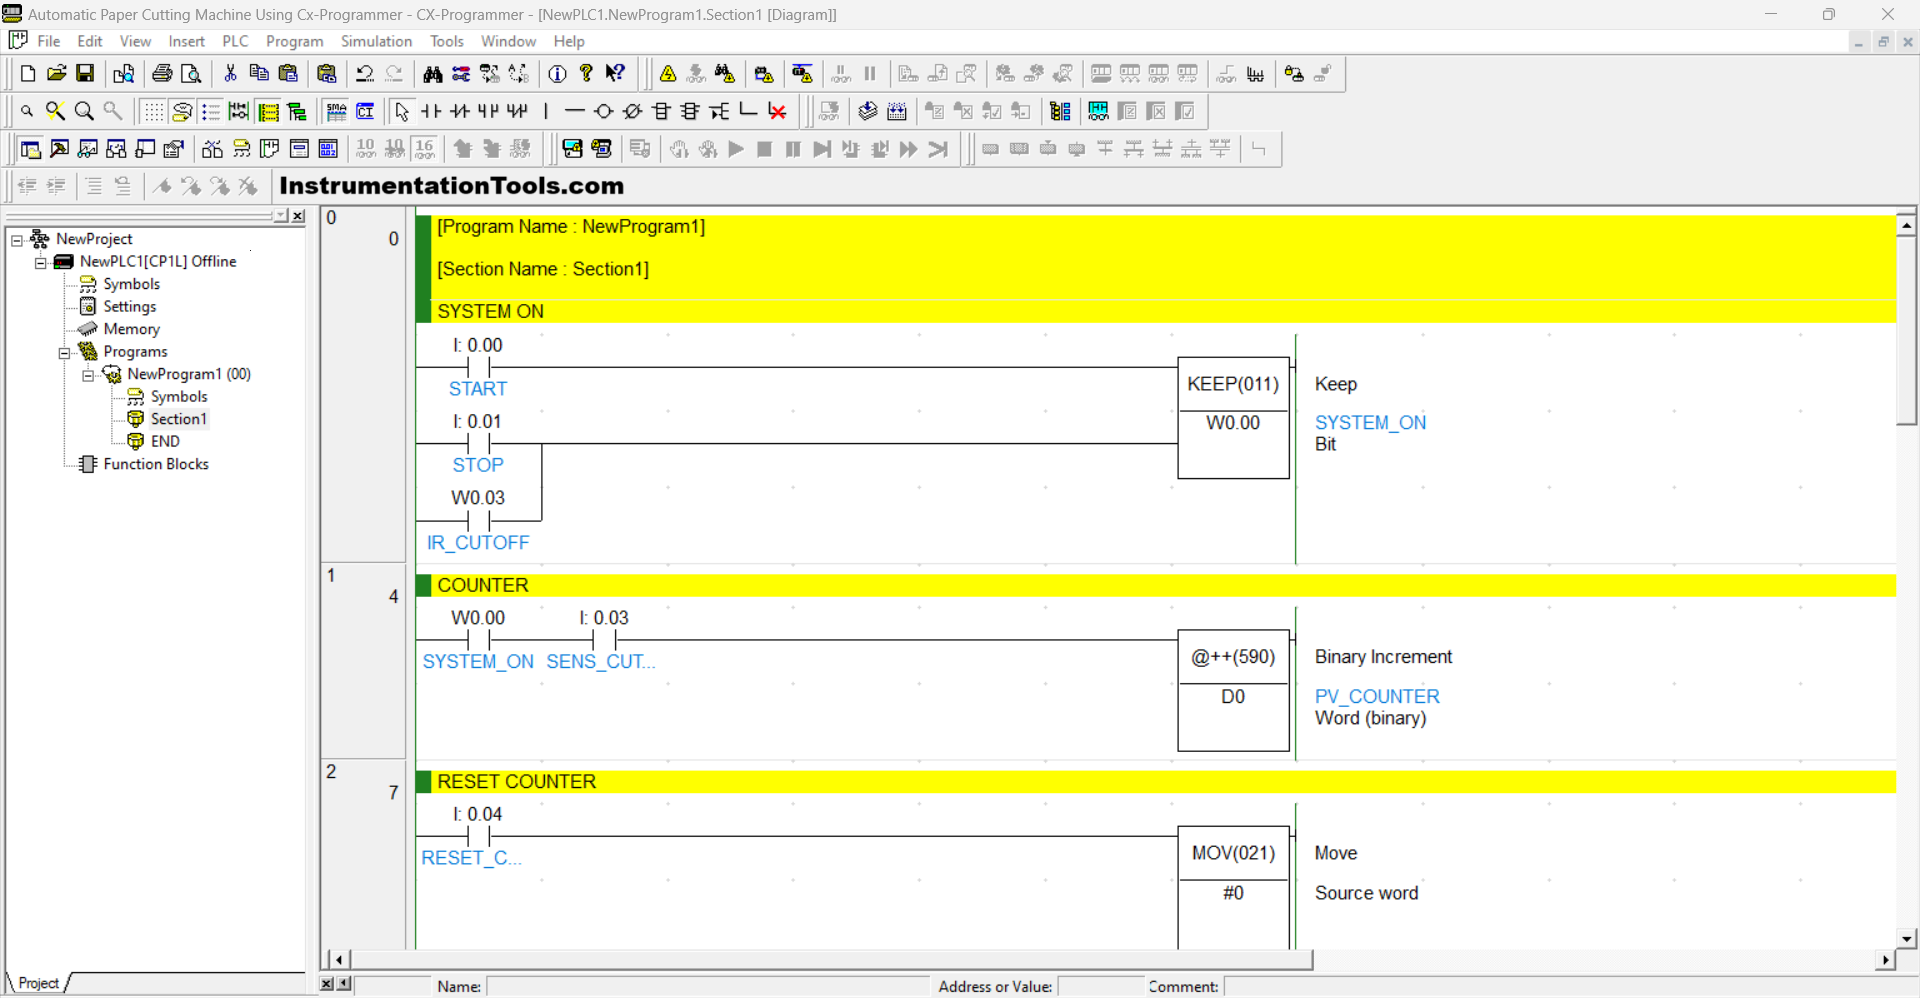This screenshot has height=998, width=1920.
Task: Collapse the NewPLC1[CP1L] Offline node
Action: [40, 262]
